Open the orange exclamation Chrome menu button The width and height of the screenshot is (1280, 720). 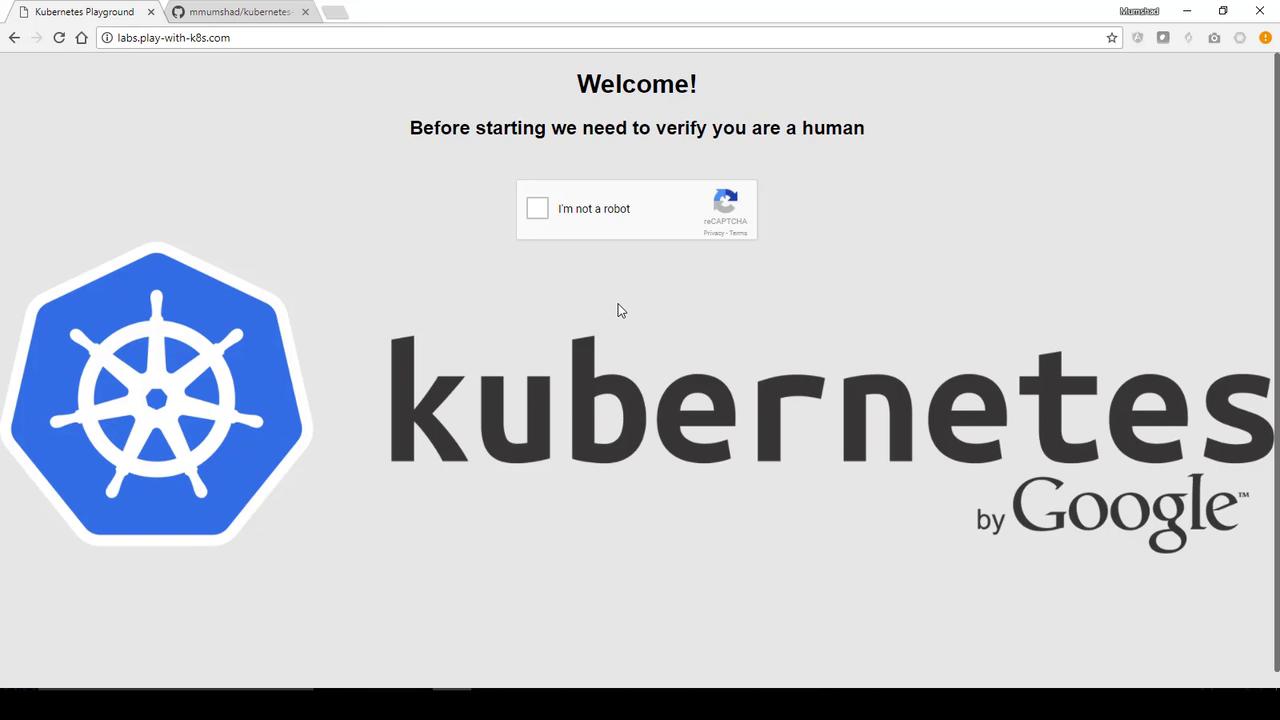[1265, 38]
